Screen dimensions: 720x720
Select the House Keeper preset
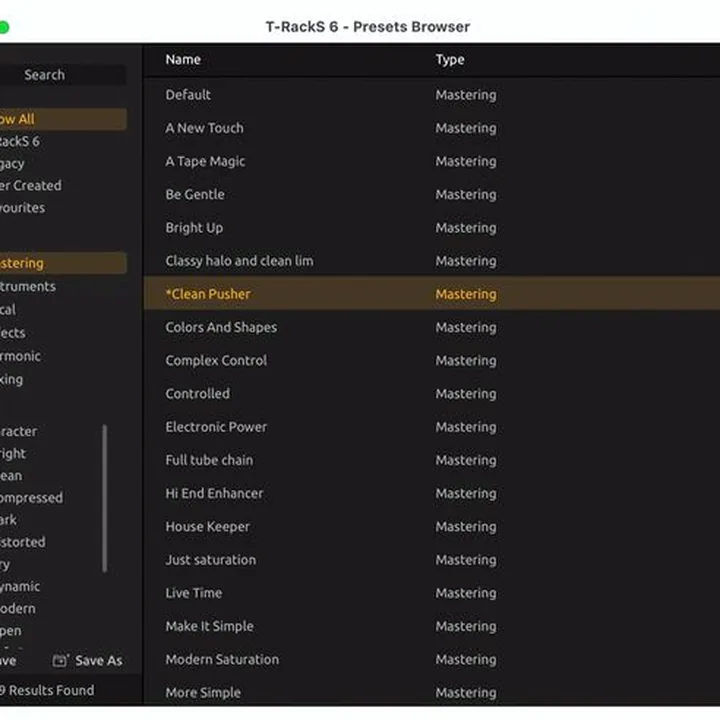pyautogui.click(x=432, y=527)
